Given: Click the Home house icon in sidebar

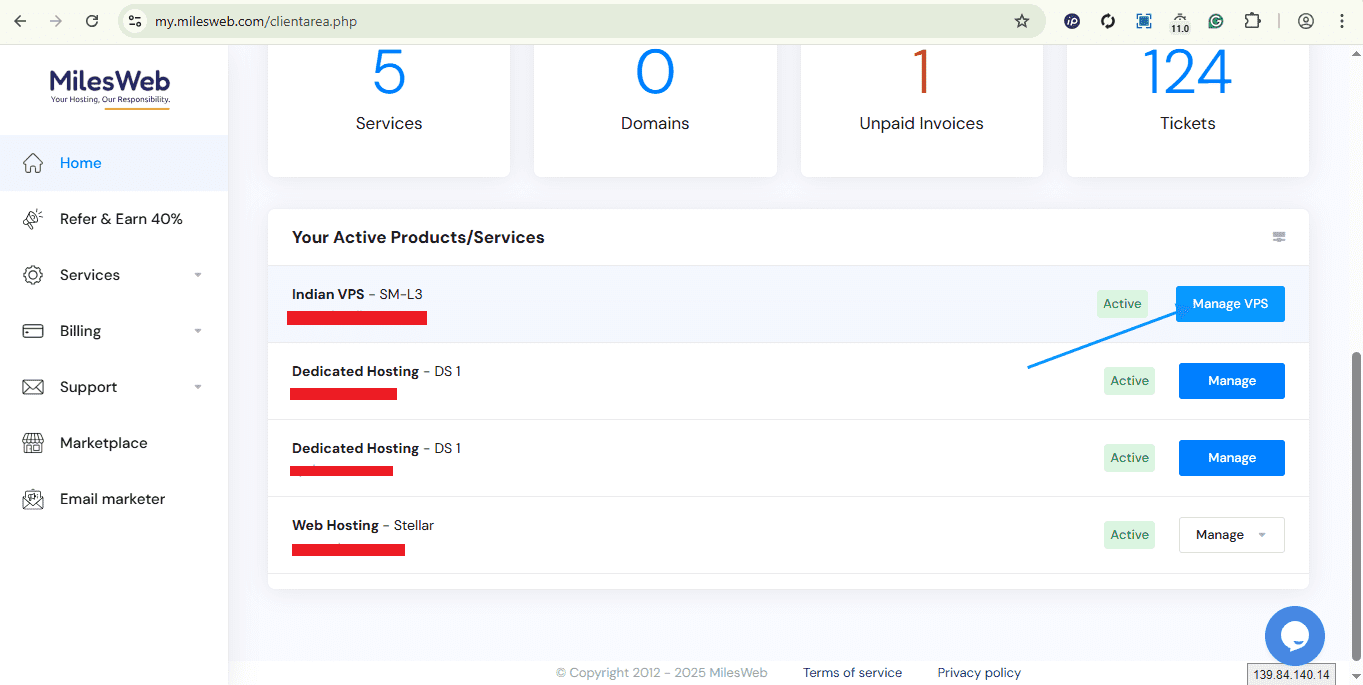Looking at the screenshot, I should point(33,163).
